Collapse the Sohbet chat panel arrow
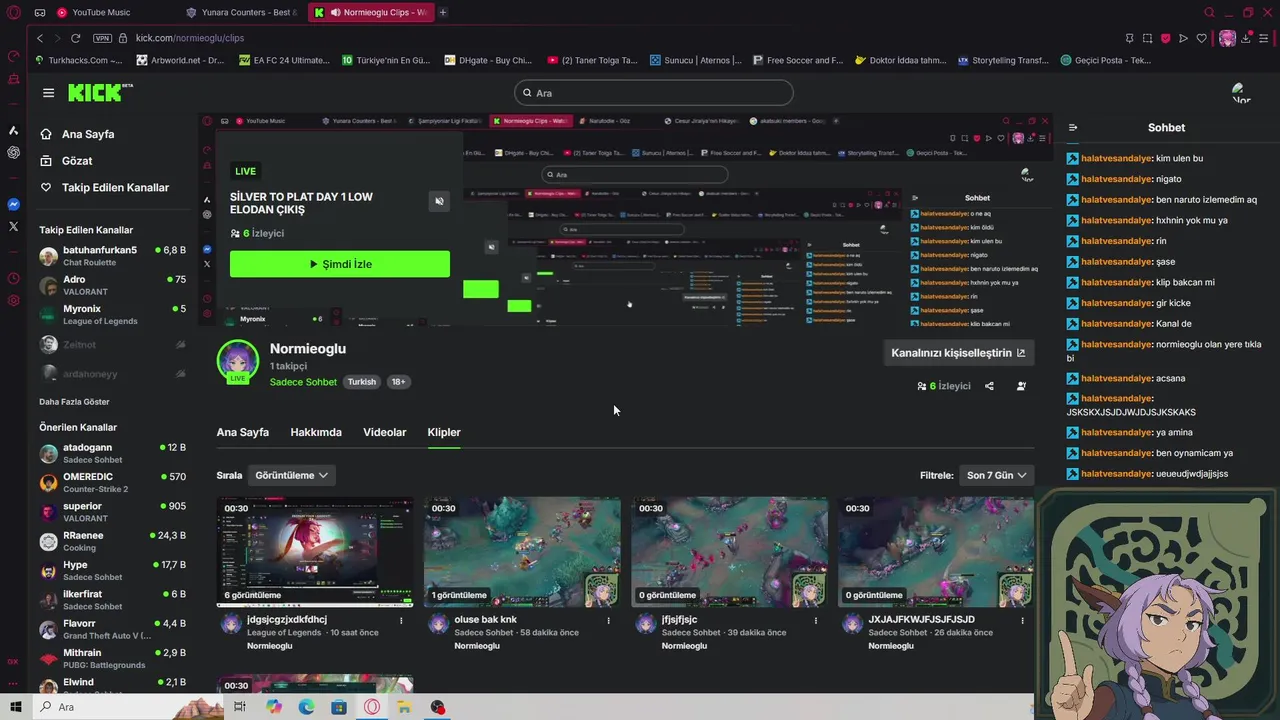Image resolution: width=1280 pixels, height=720 pixels. [1073, 128]
